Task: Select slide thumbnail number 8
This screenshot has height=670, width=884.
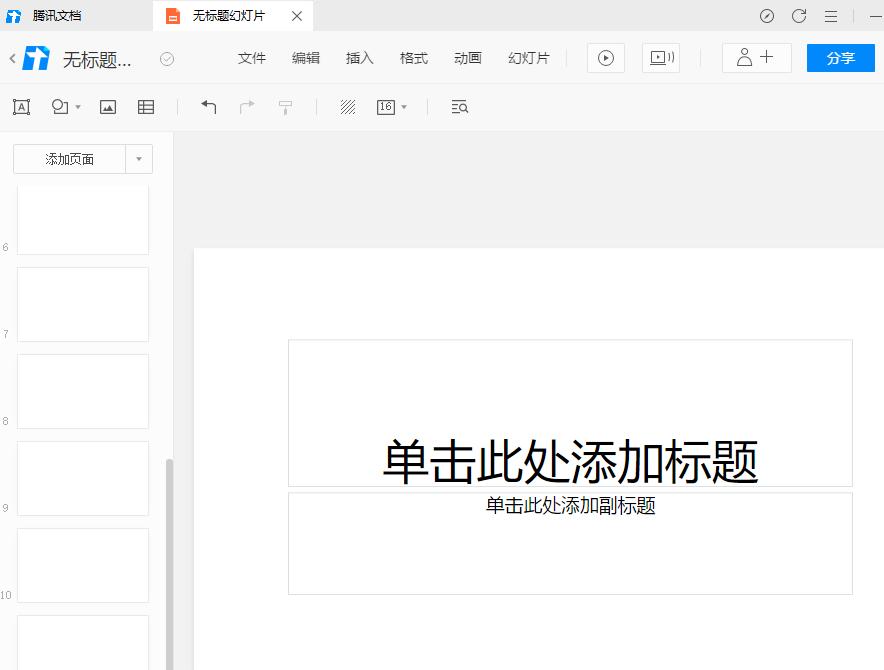Action: (83, 391)
